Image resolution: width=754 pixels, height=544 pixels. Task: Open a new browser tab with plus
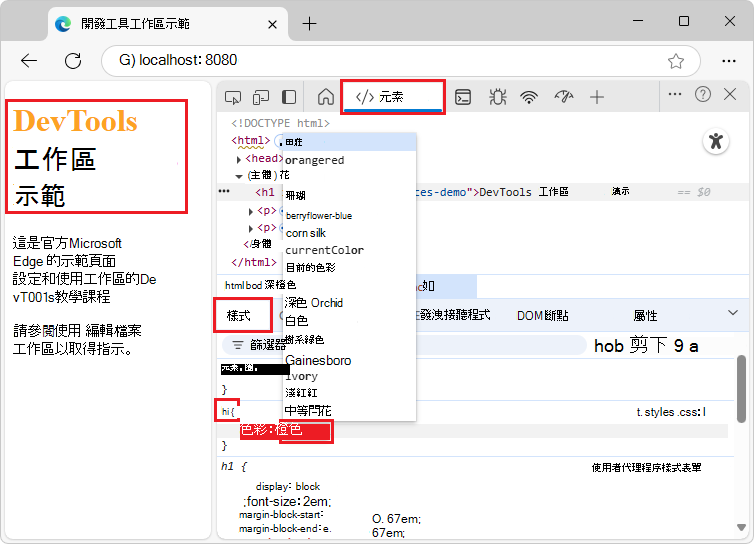309,24
